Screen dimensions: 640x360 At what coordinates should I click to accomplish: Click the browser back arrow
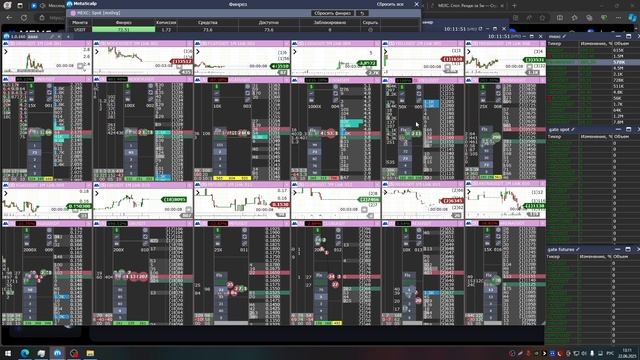[x=9, y=18]
